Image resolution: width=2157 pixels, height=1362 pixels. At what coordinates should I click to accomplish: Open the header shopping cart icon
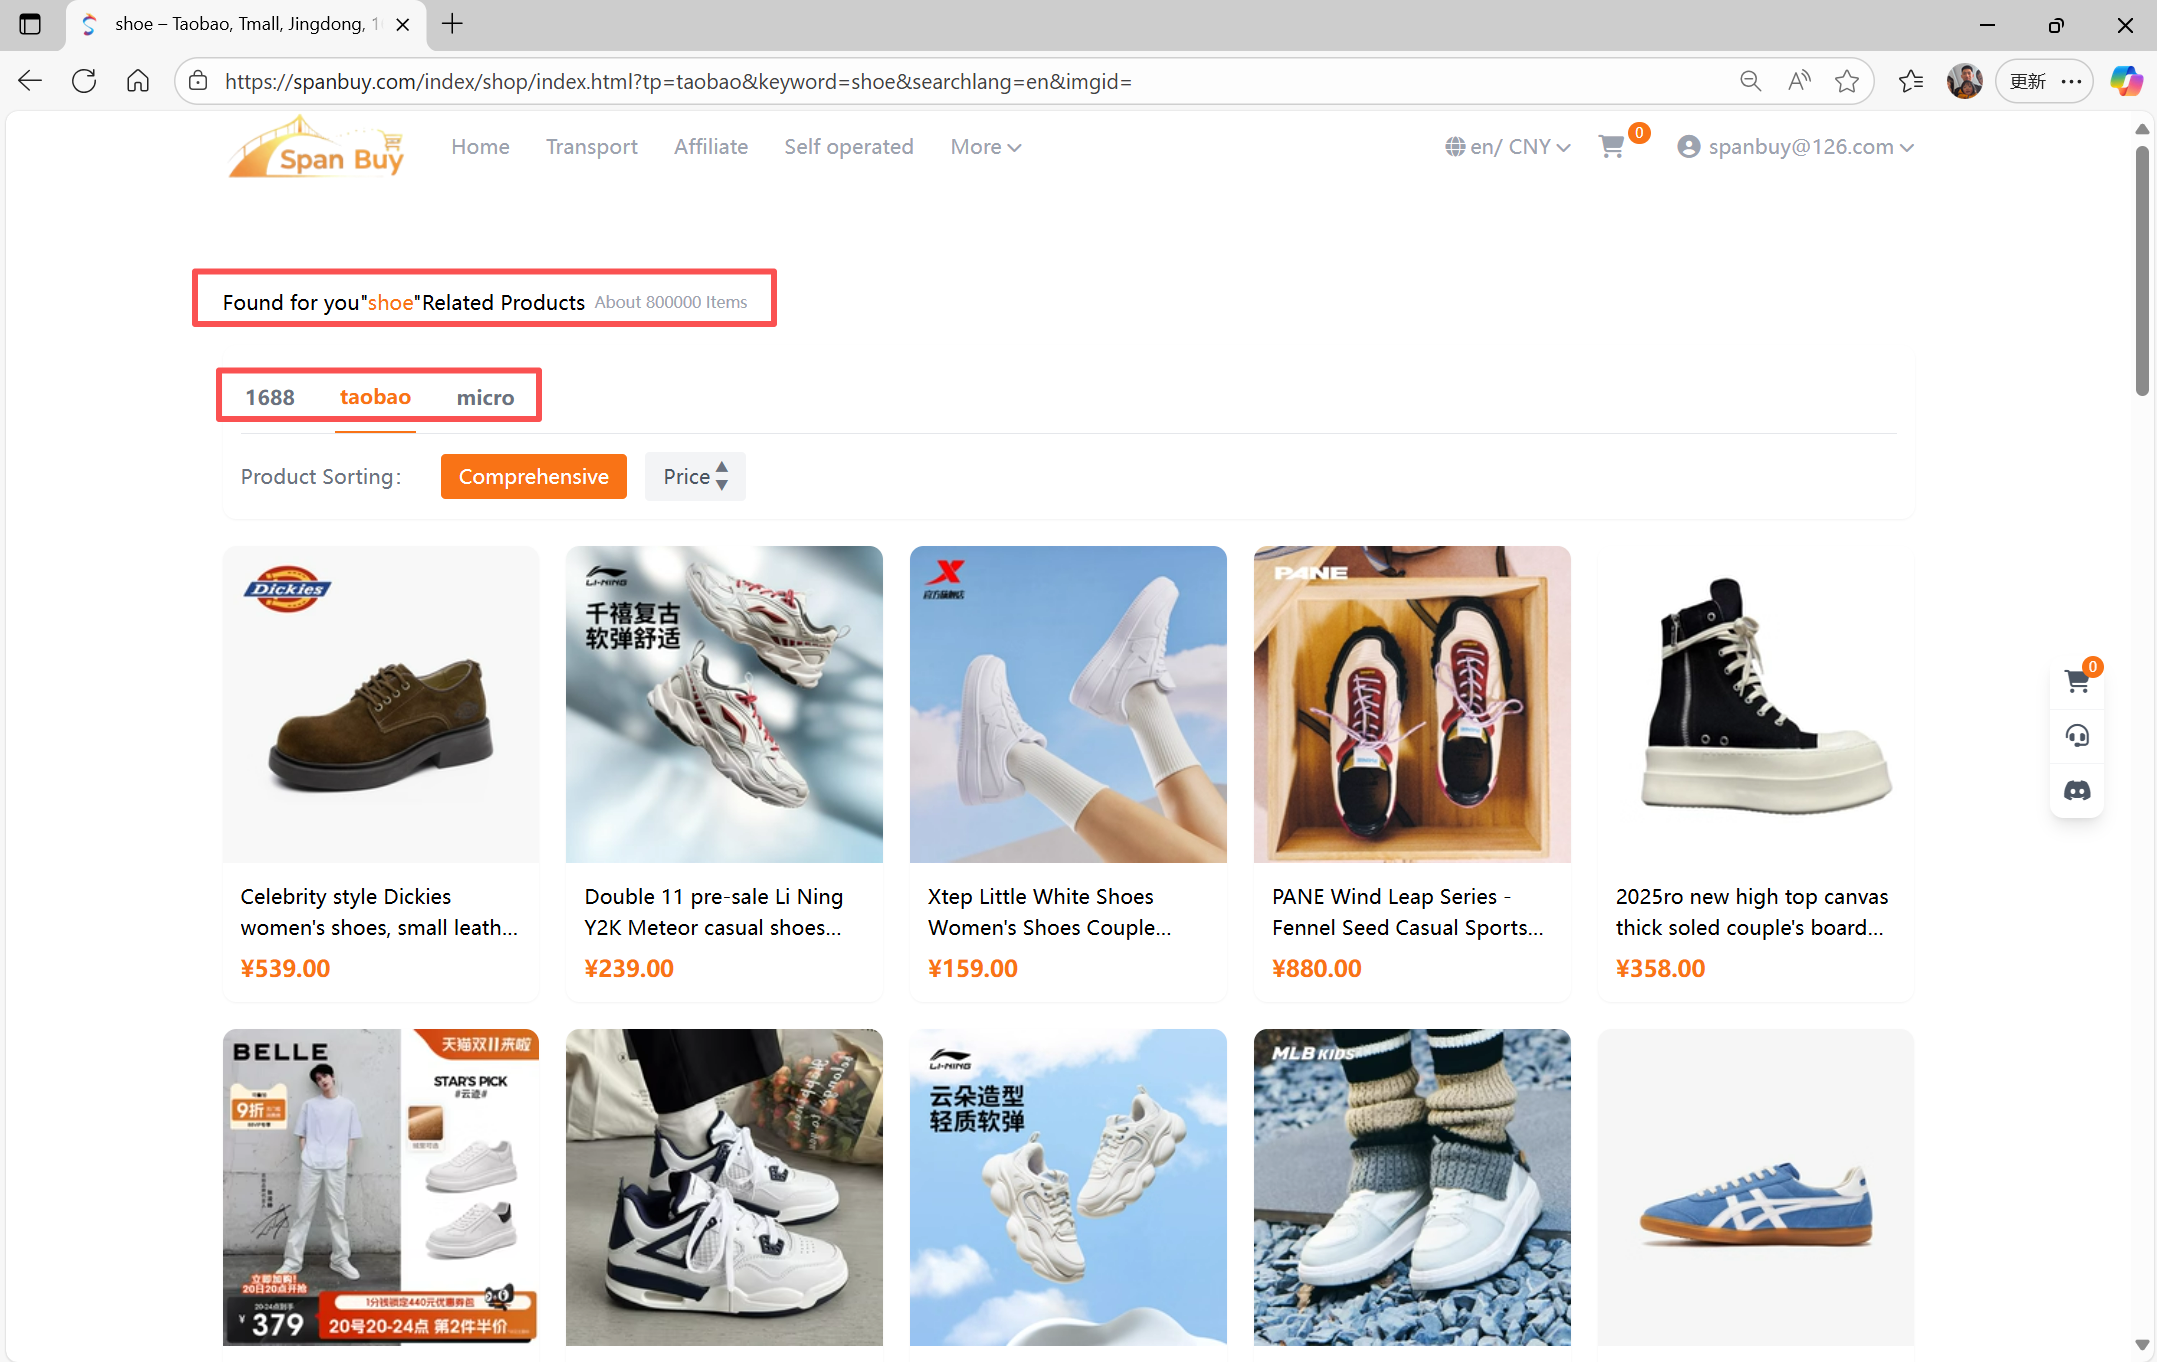(1611, 147)
